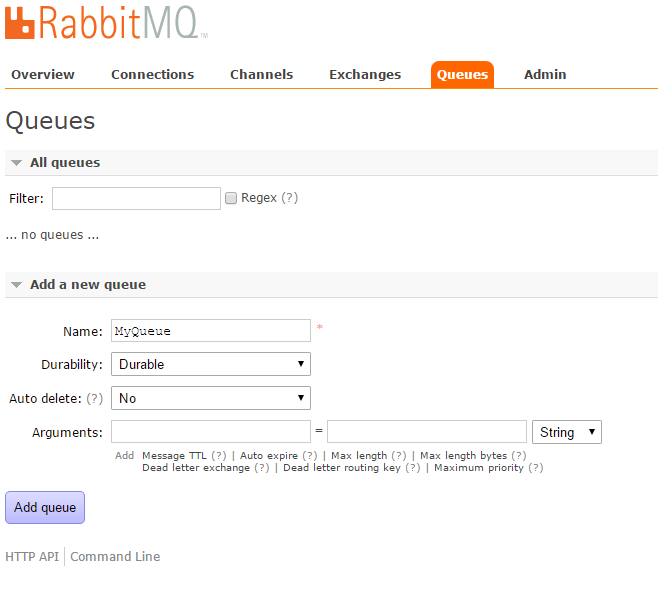Open the Durability dropdown
658x610 pixels.
click(210, 364)
